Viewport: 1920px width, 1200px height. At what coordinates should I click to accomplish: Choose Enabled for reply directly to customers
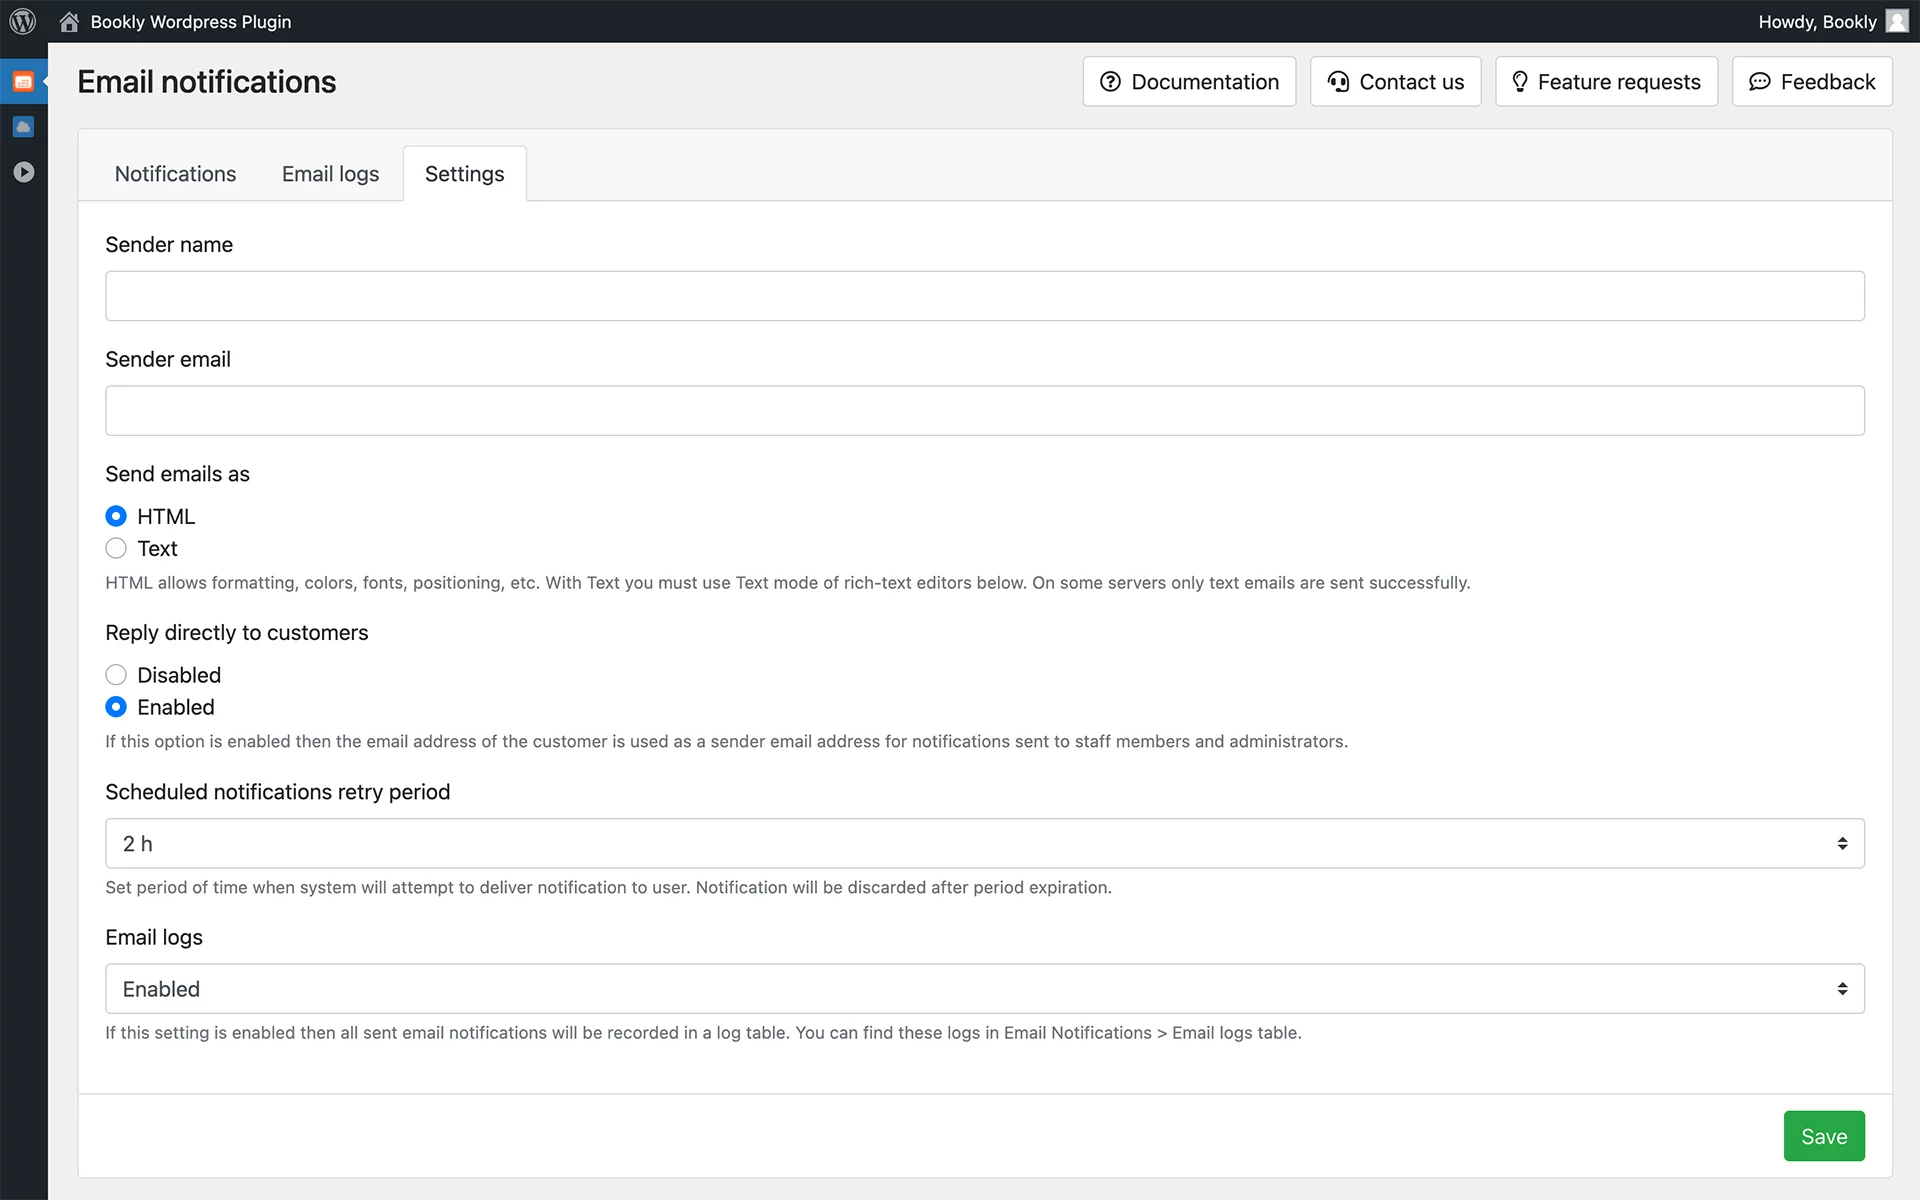coord(116,707)
